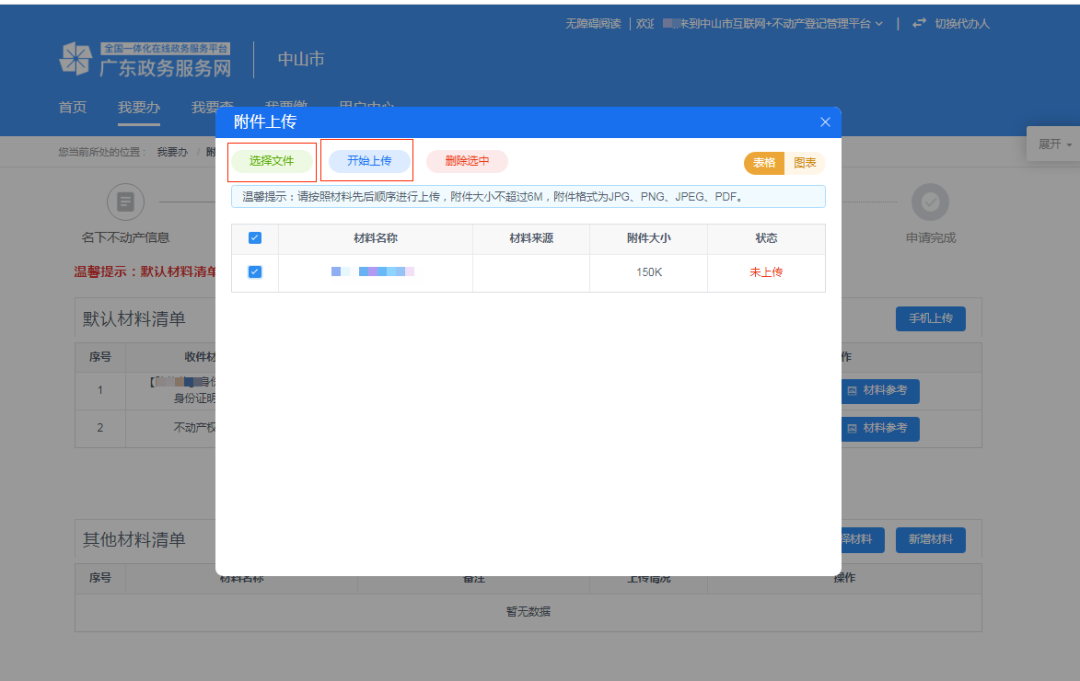Go to the 首页 navigation tab
Screen dimensions: 1080x681
pyautogui.click(x=72, y=107)
